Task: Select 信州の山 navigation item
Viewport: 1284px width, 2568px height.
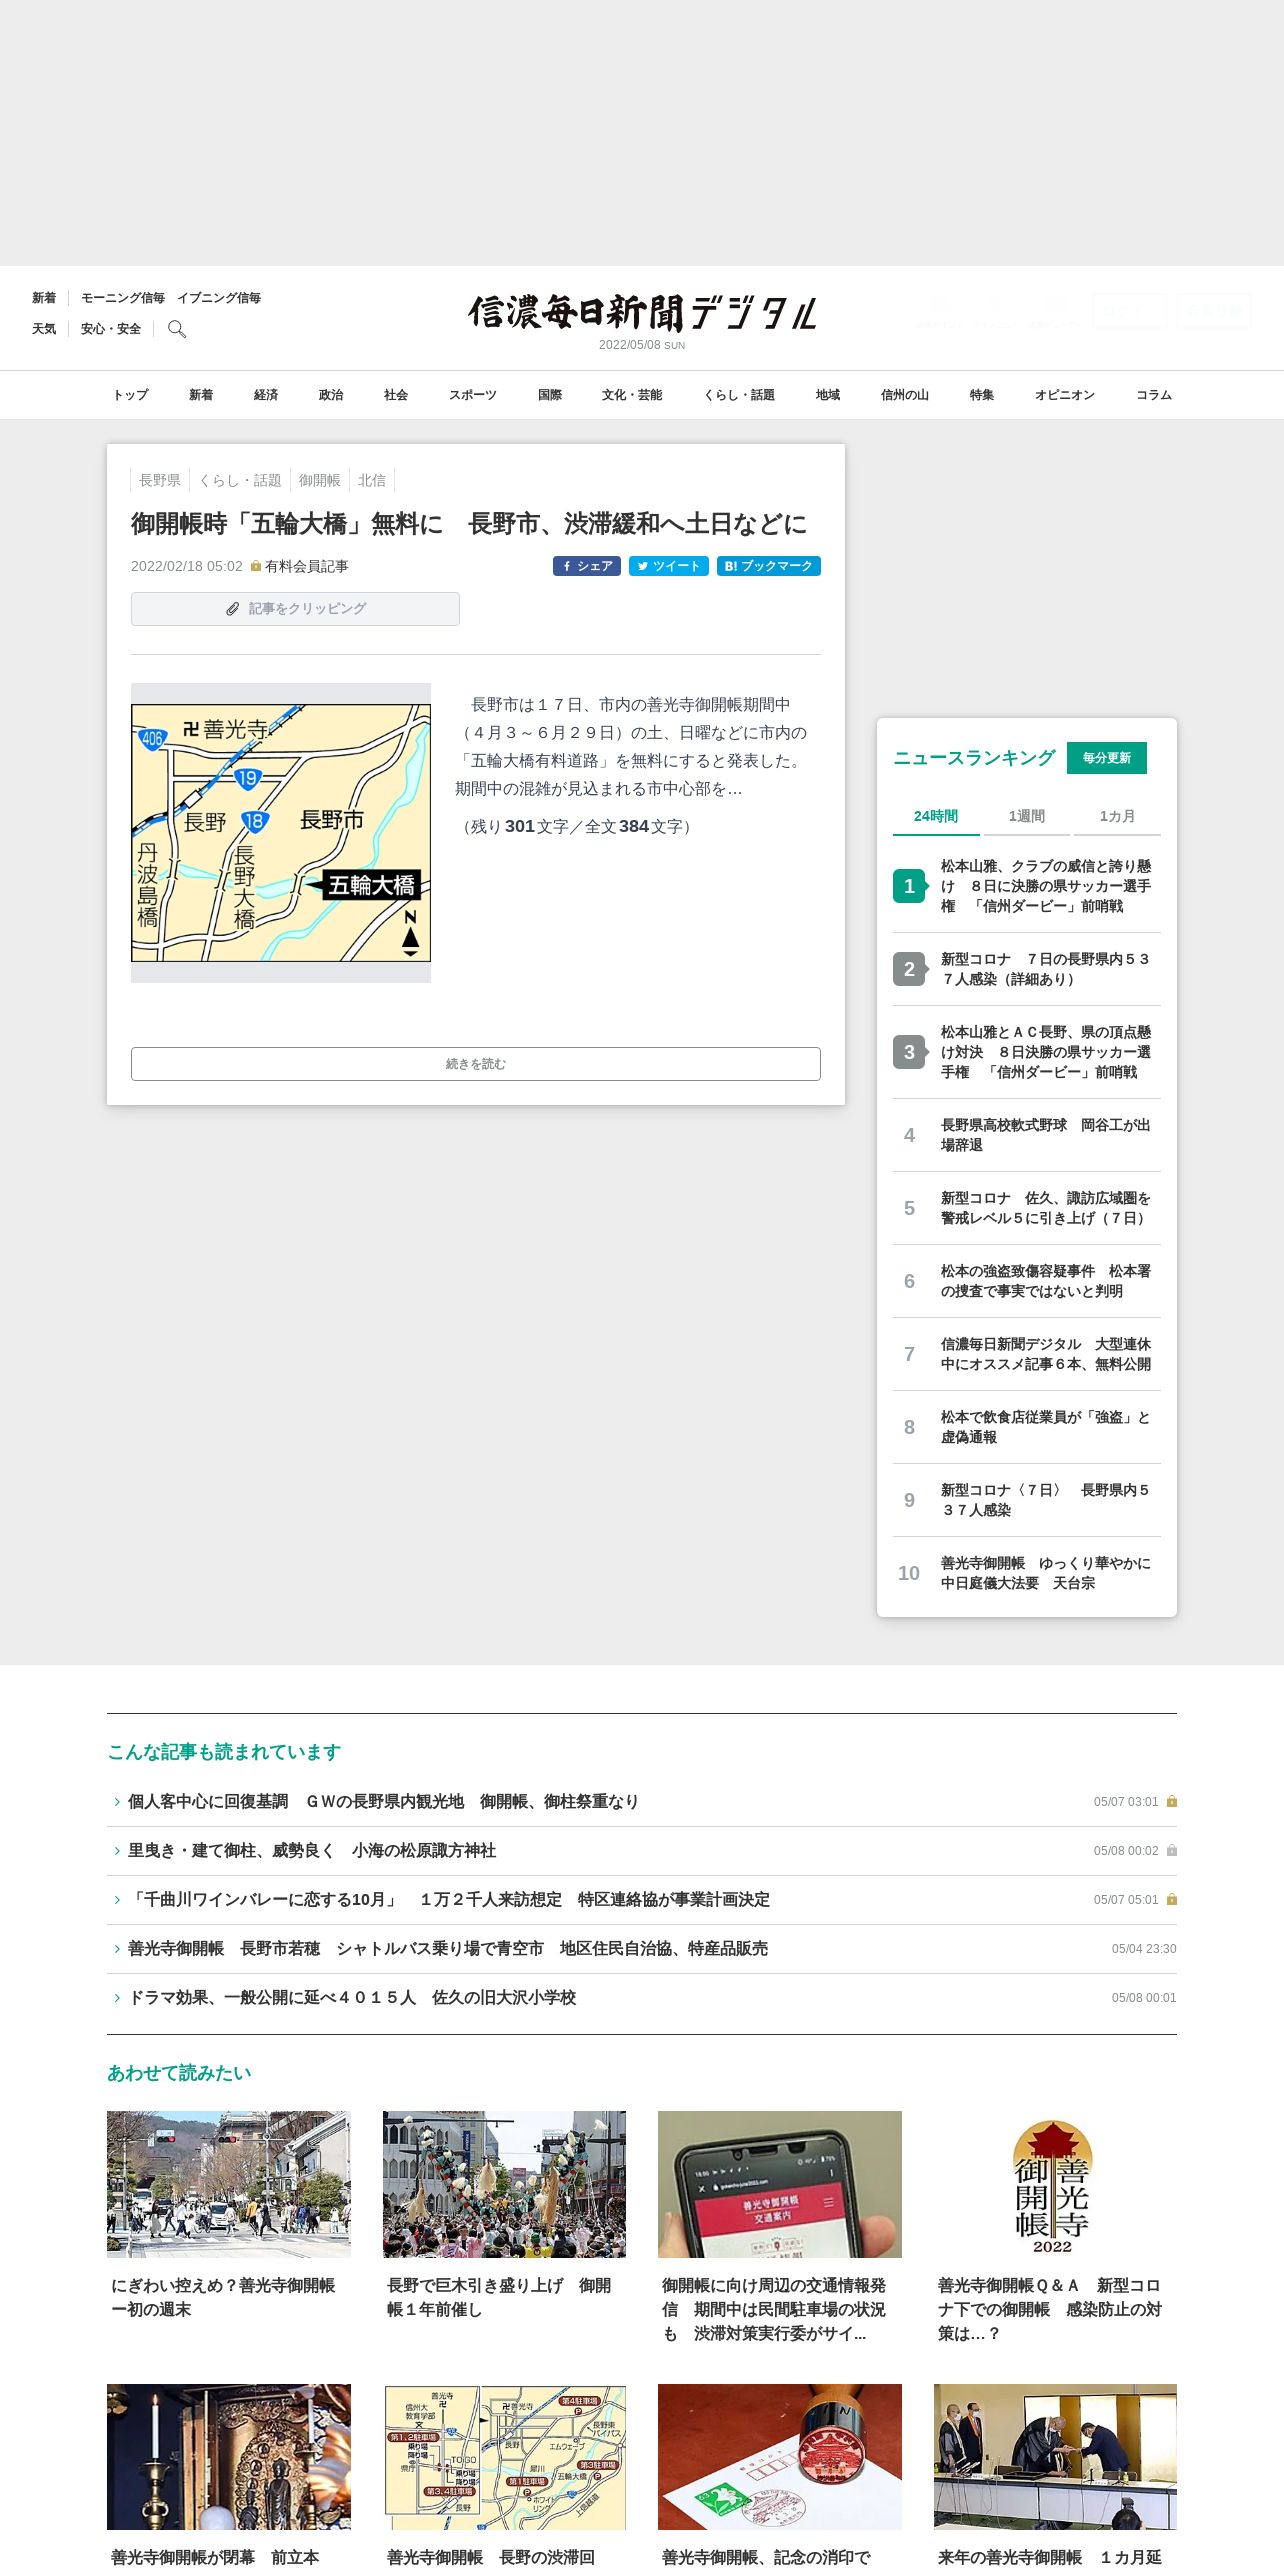Action: pyautogui.click(x=905, y=395)
